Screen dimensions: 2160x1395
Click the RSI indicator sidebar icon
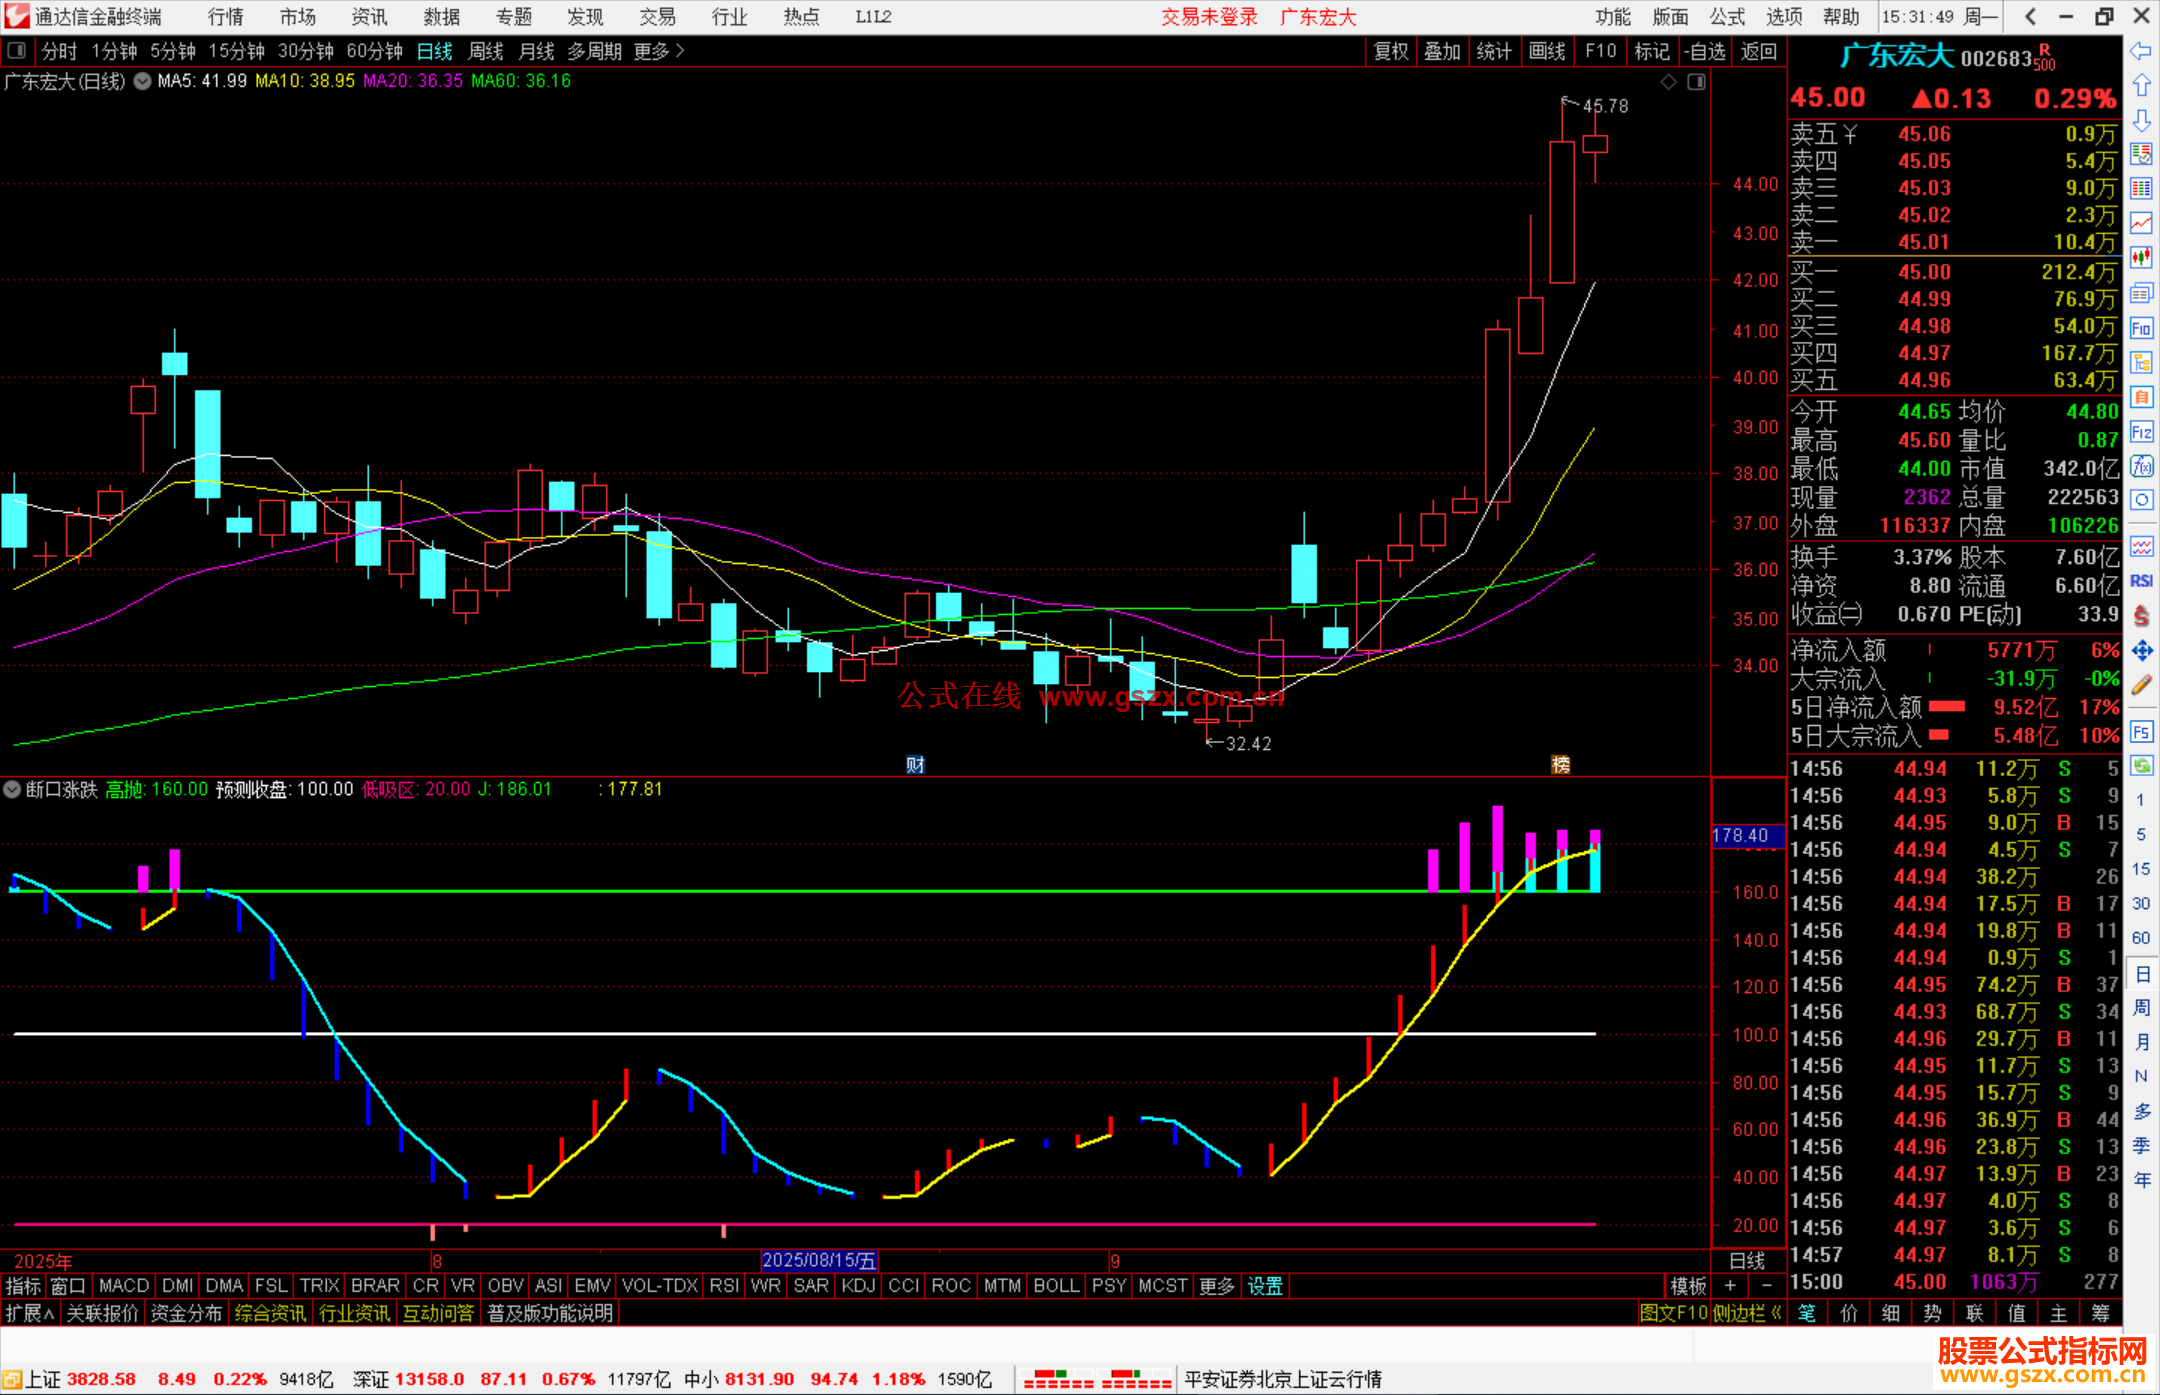(2141, 581)
